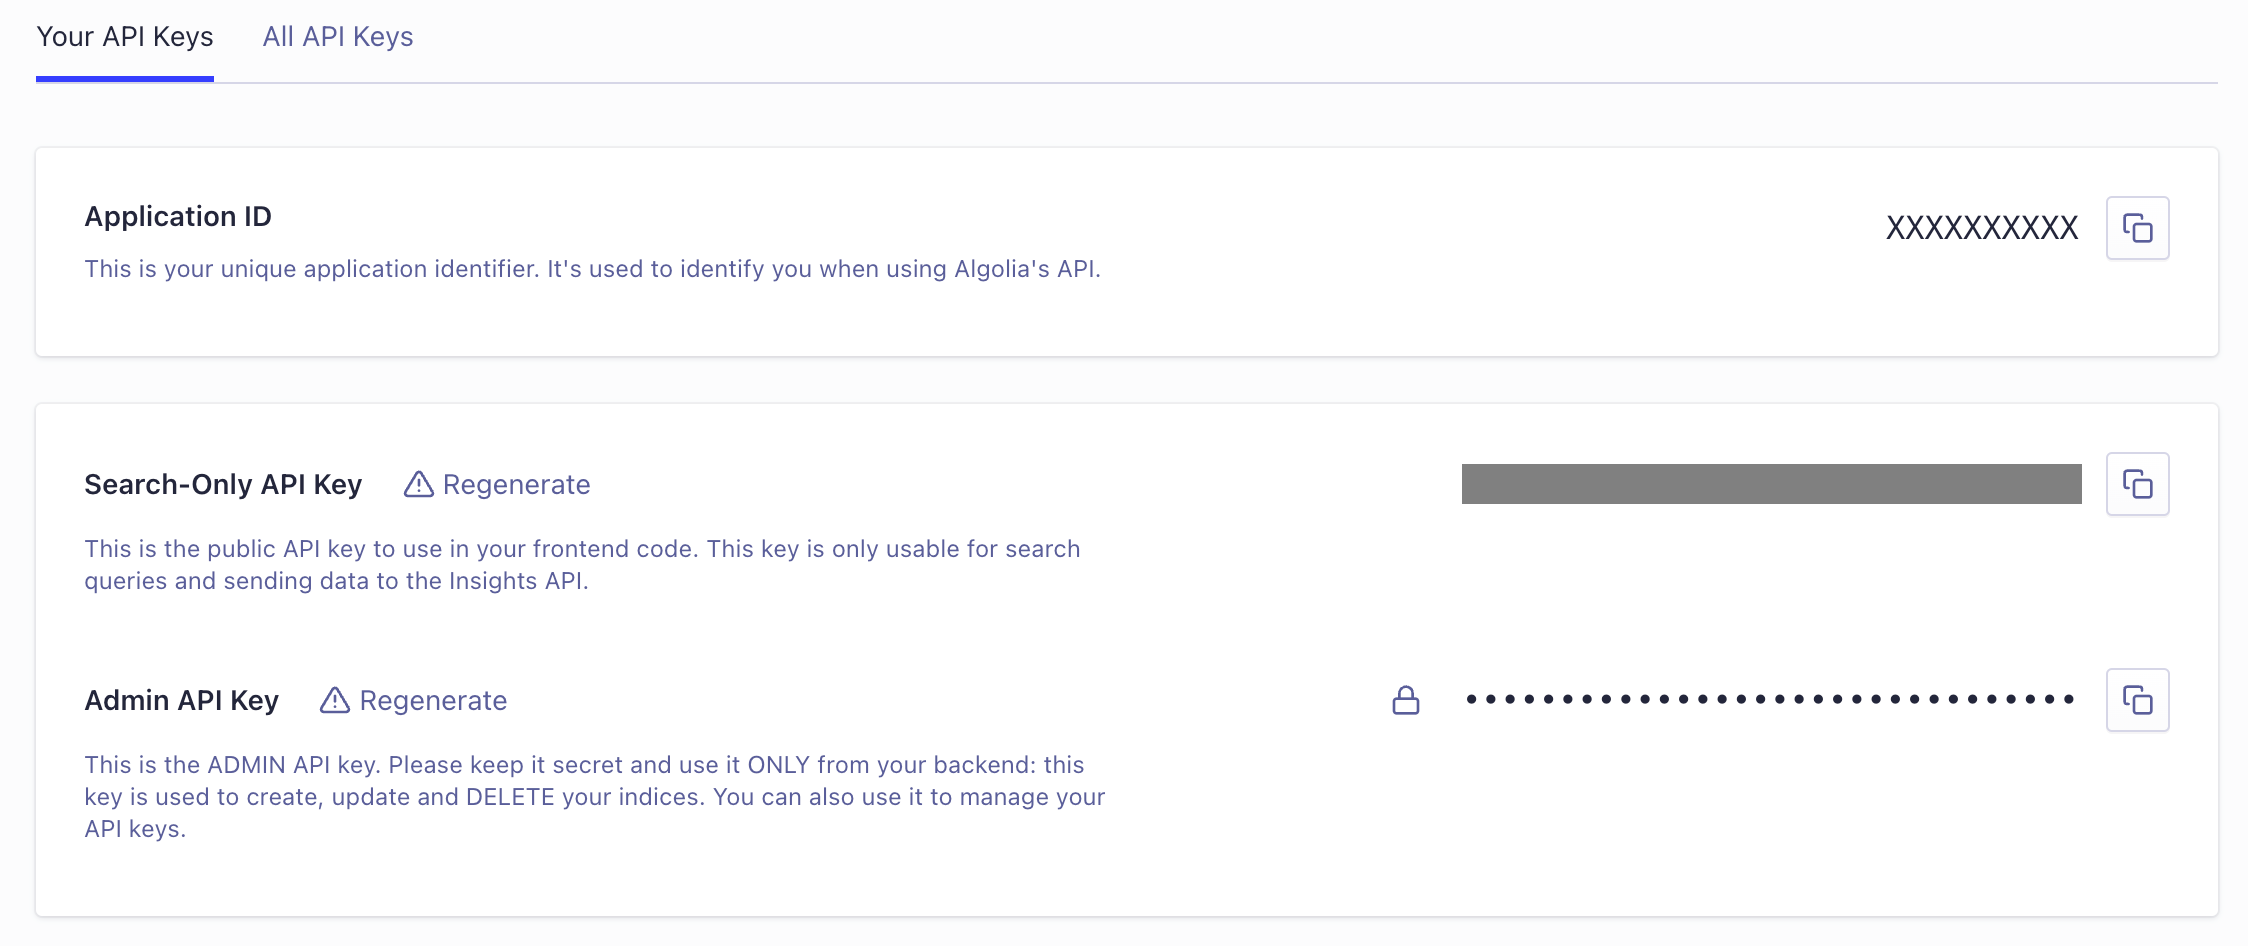Regenerate the Search-Only API Key

click(516, 483)
